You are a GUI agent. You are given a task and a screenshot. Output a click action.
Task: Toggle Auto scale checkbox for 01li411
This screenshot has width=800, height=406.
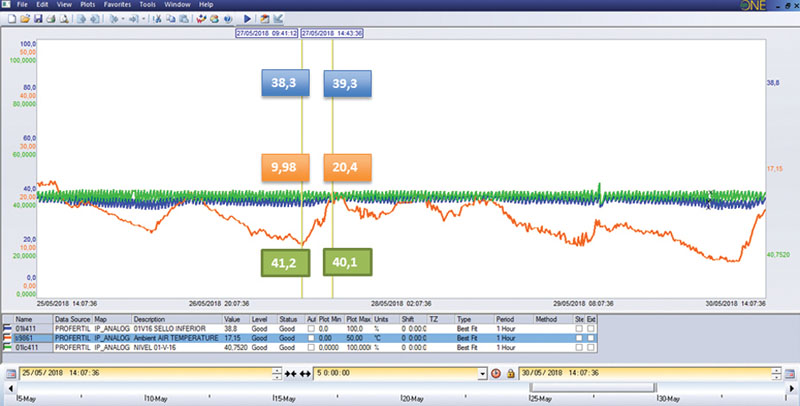point(311,329)
